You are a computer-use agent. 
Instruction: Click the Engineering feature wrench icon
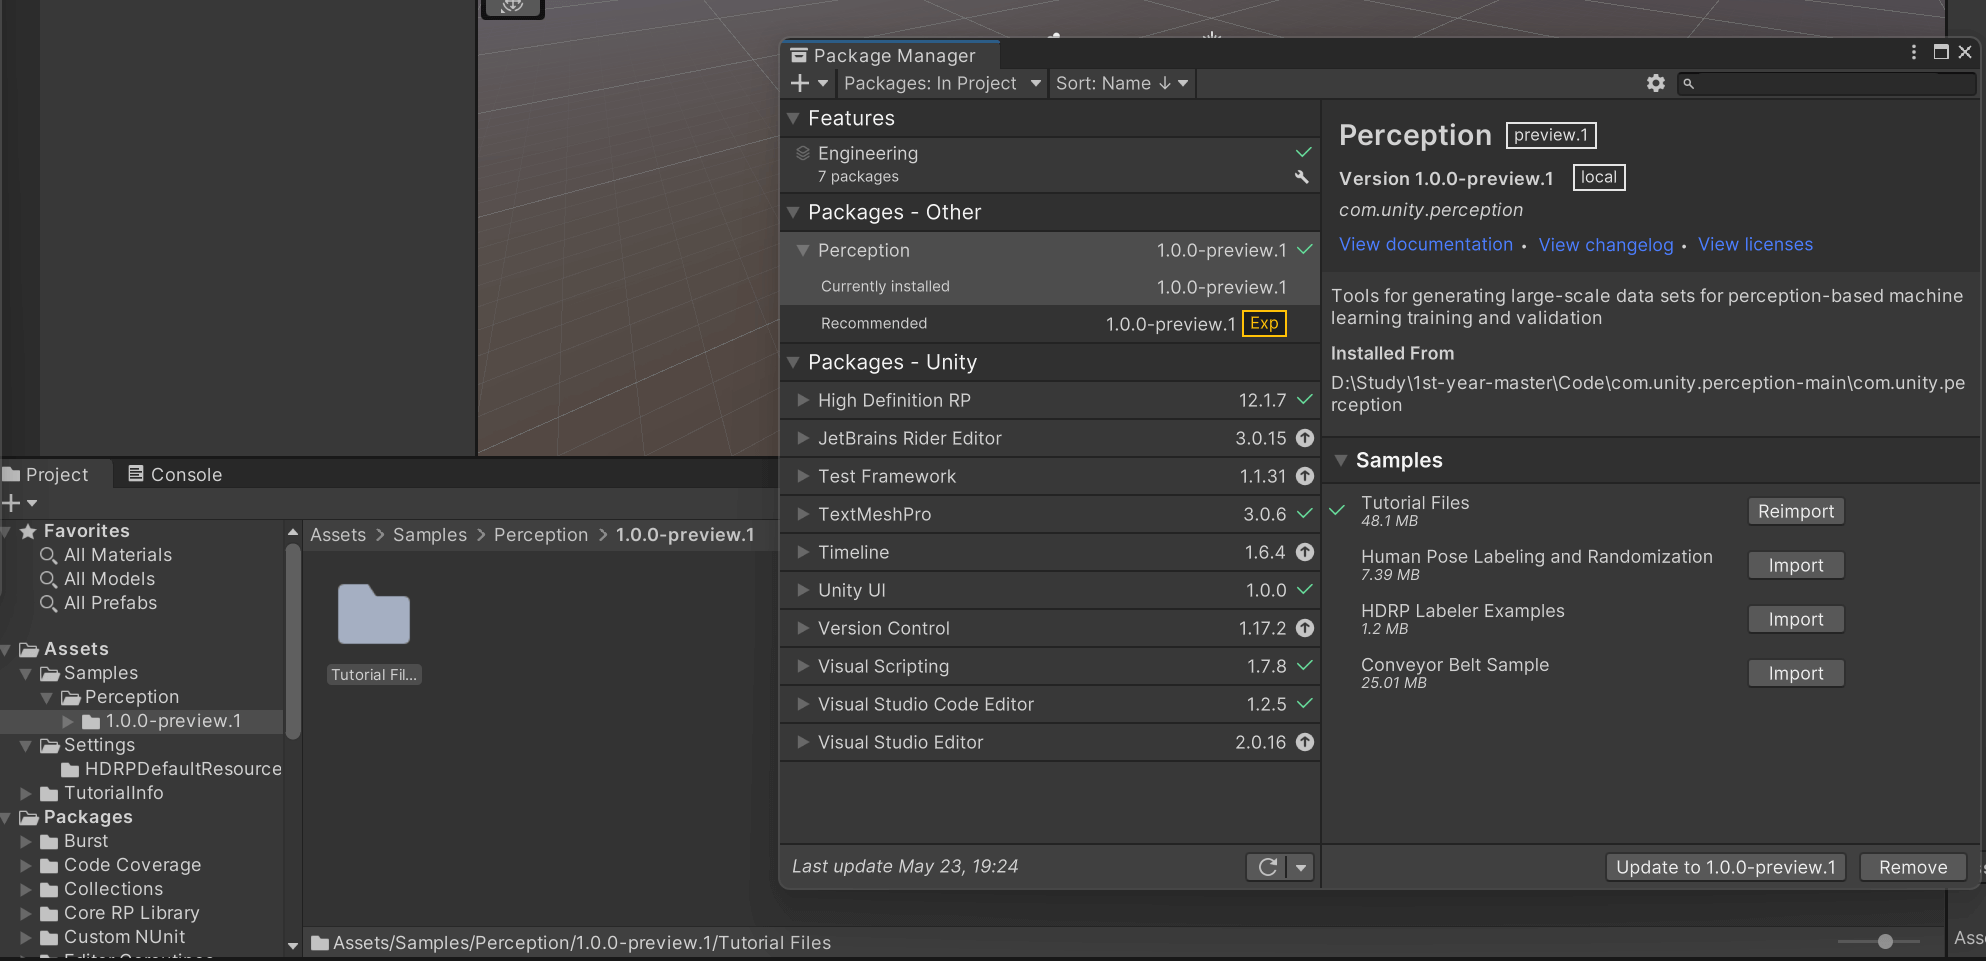[x=1302, y=177]
